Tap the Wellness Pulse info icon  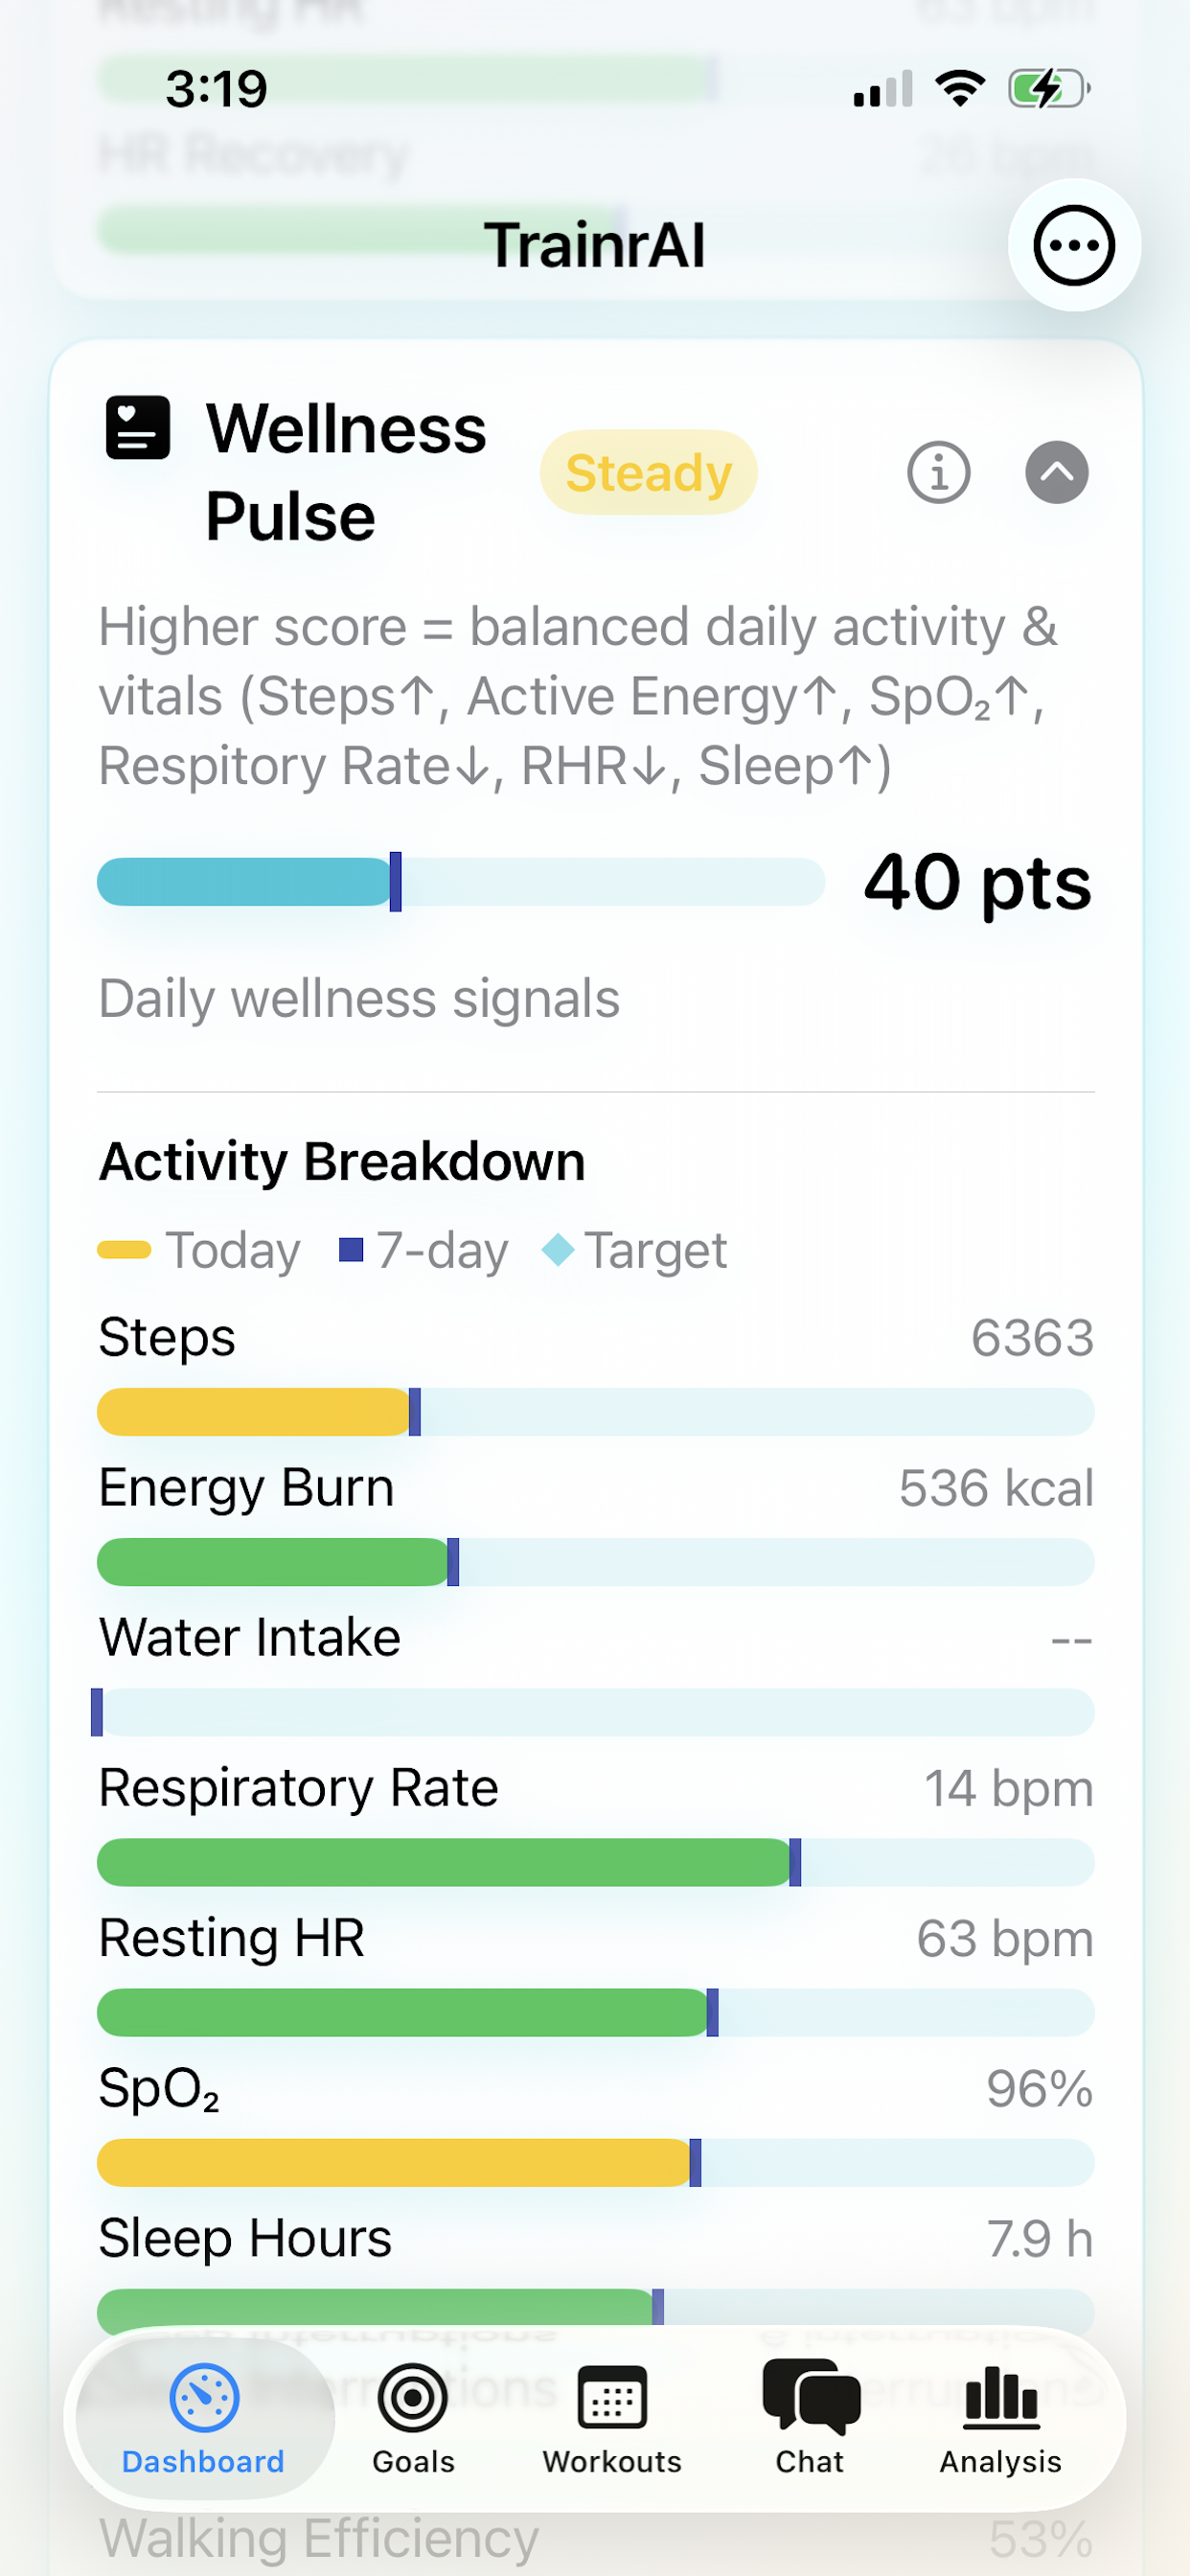point(938,472)
